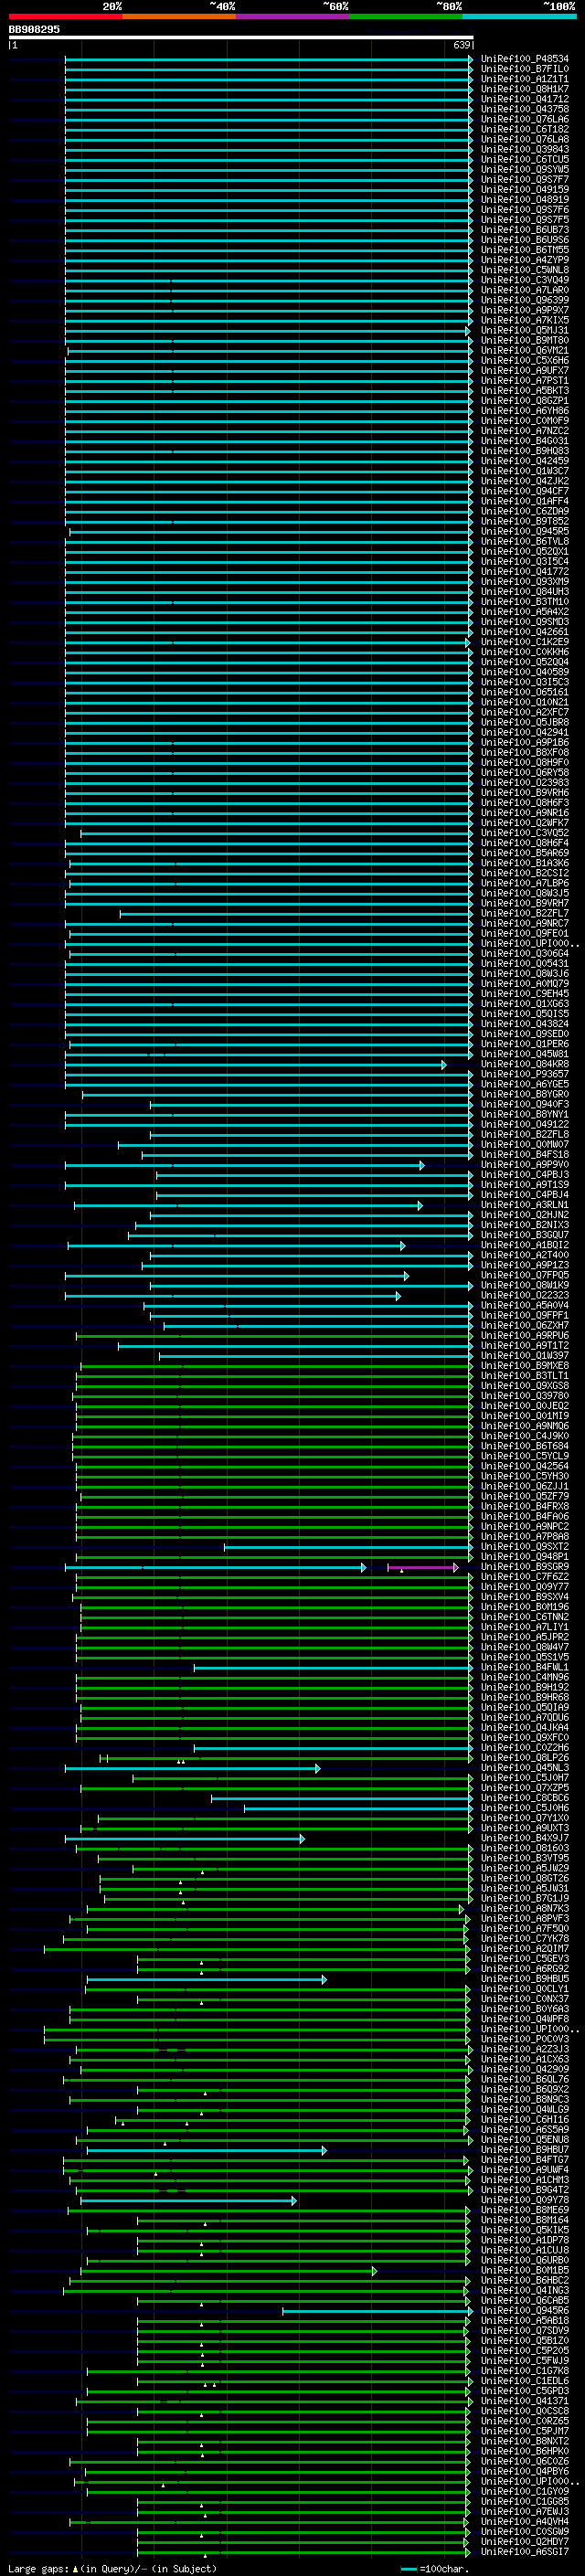
Task: Open hit UniRef100_Q948P1
Action: (x=525, y=1557)
